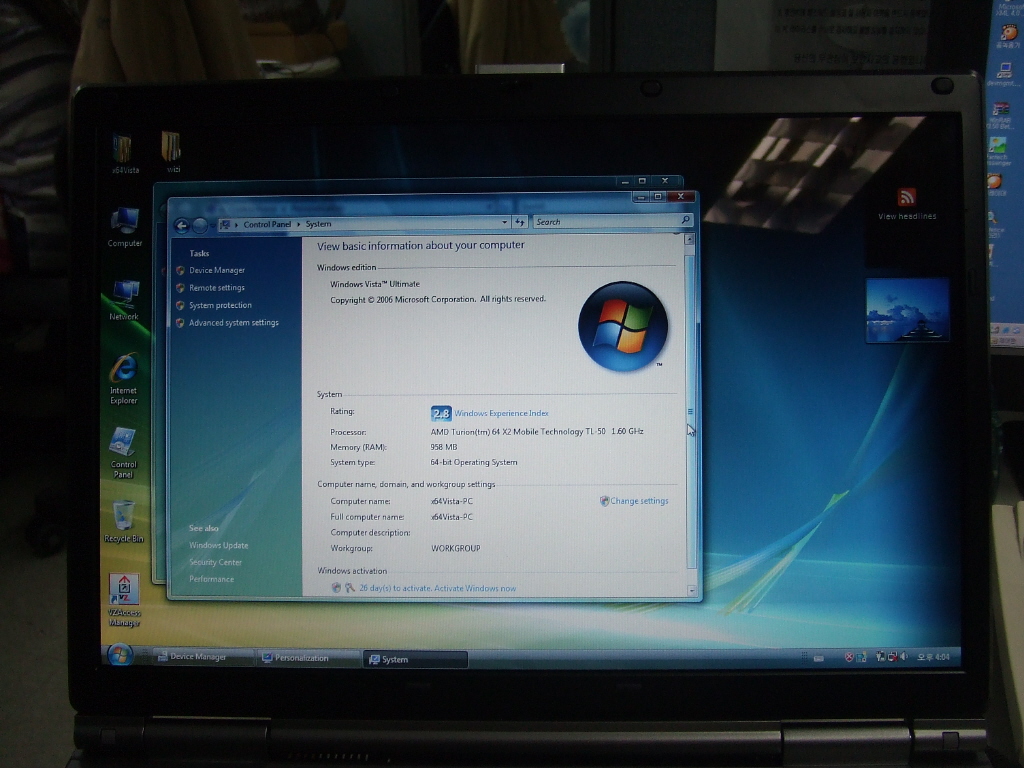Click Control Panel in the address breadcrumb

click(267, 224)
